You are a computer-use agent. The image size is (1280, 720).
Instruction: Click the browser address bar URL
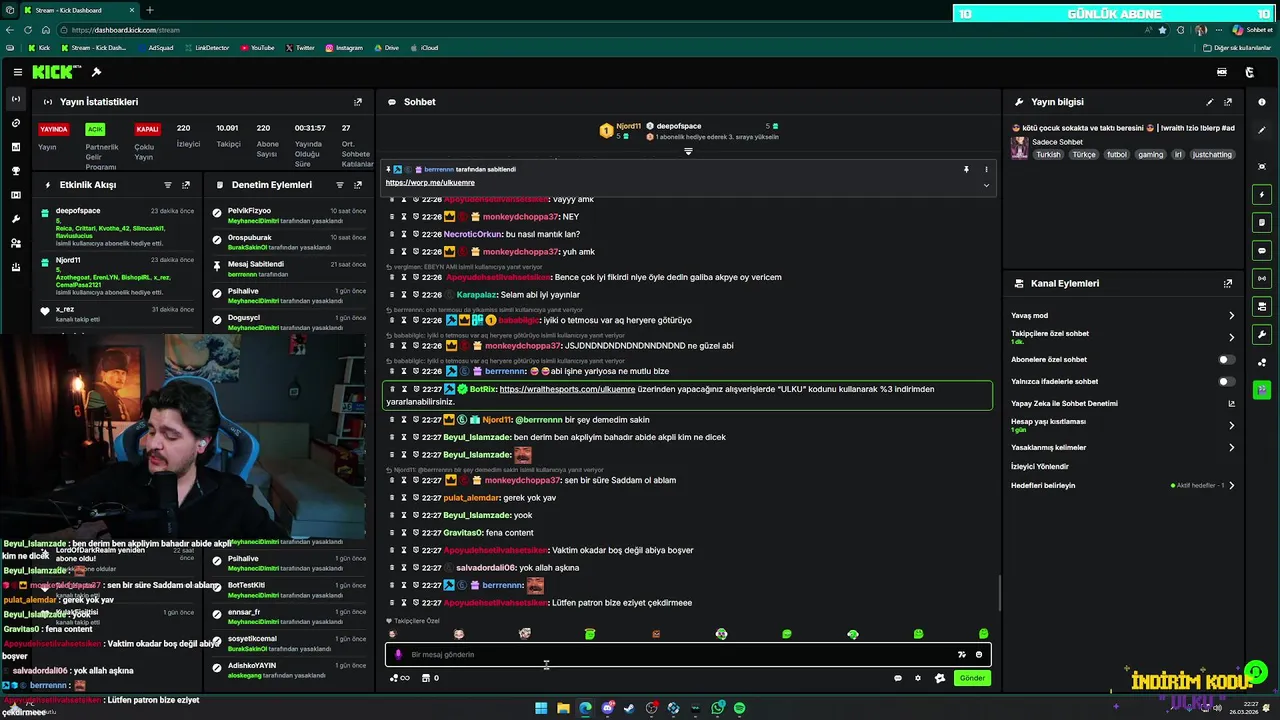[x=126, y=30]
